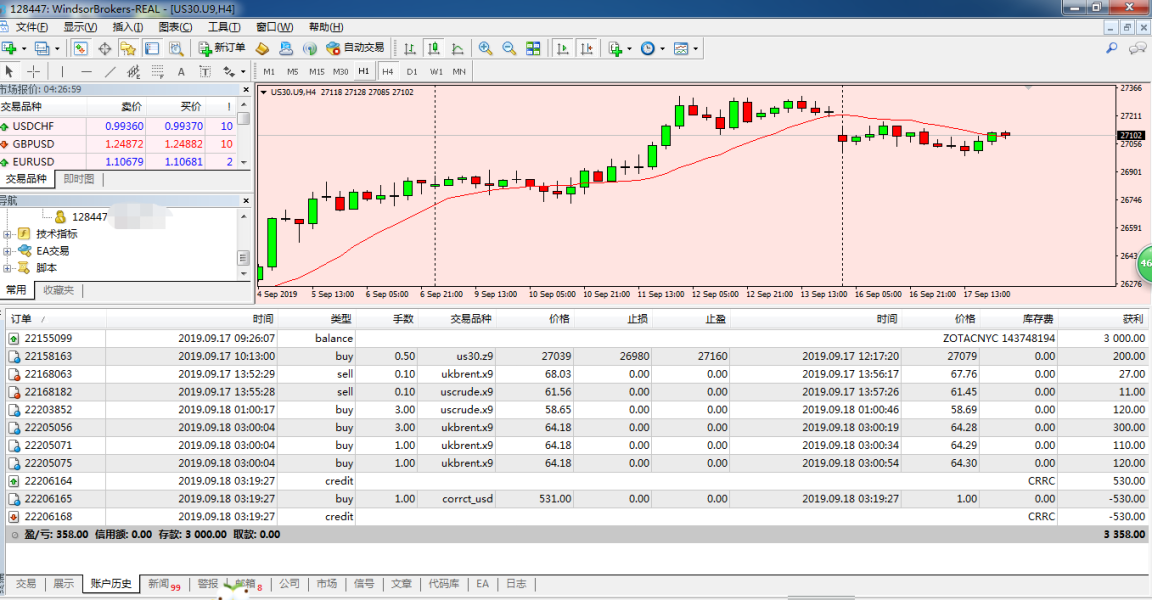Switch to the 交易 tab in the terminal
Viewport: 1152px width, 600px height.
point(25,584)
